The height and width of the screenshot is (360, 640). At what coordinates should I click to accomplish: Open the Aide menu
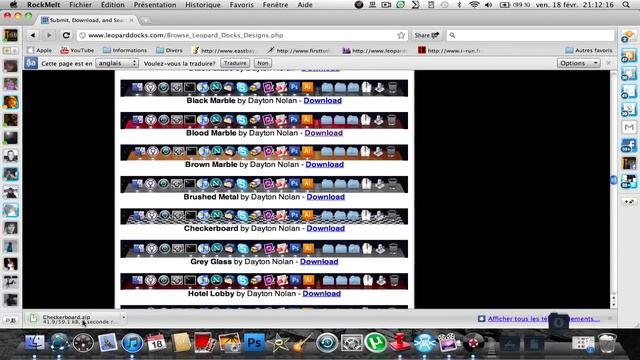(305, 5)
